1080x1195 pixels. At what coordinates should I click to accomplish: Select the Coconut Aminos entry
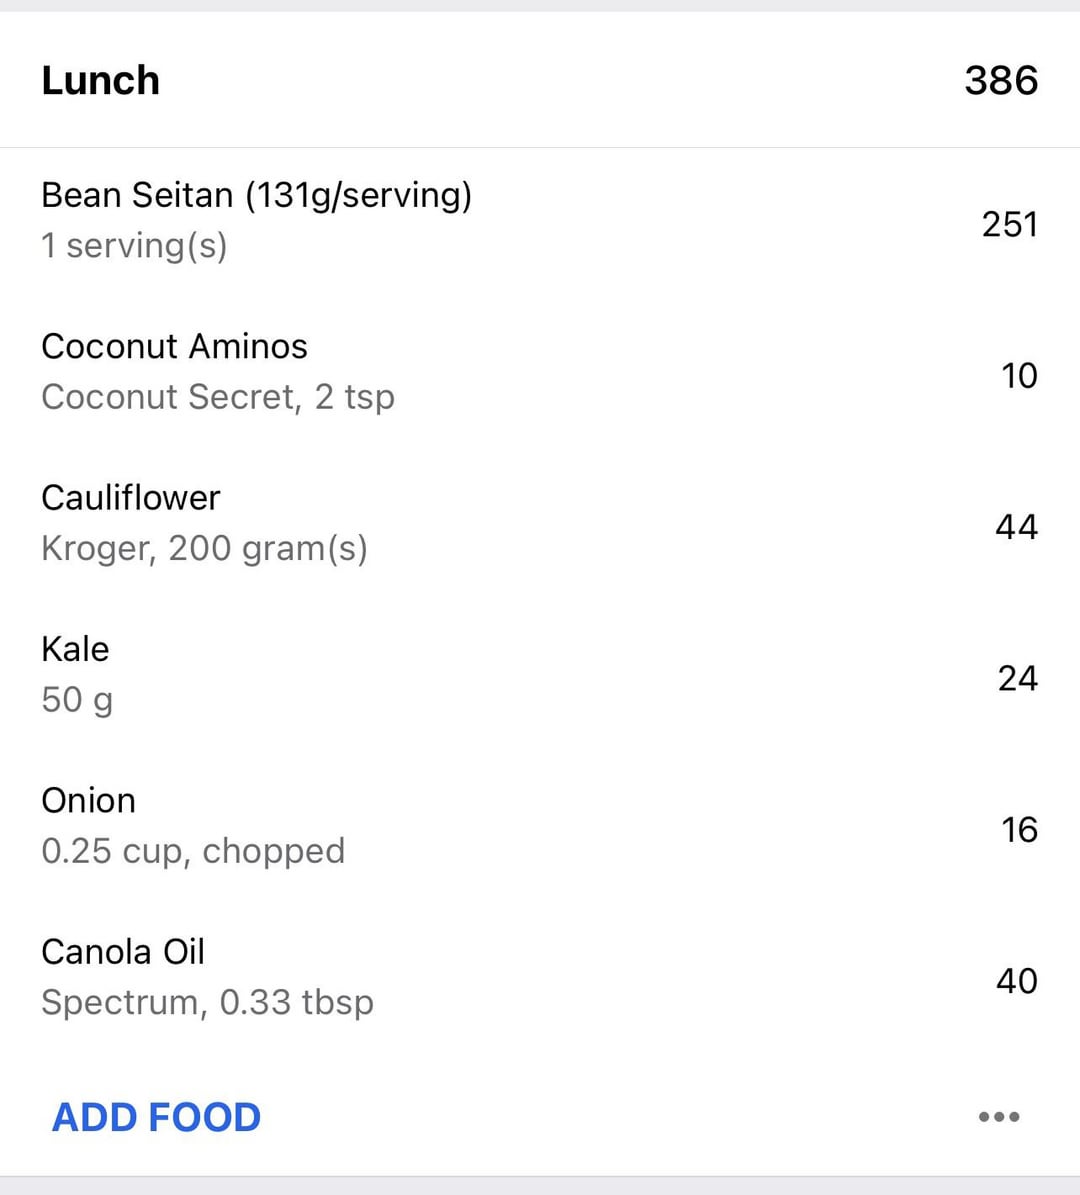pos(540,372)
